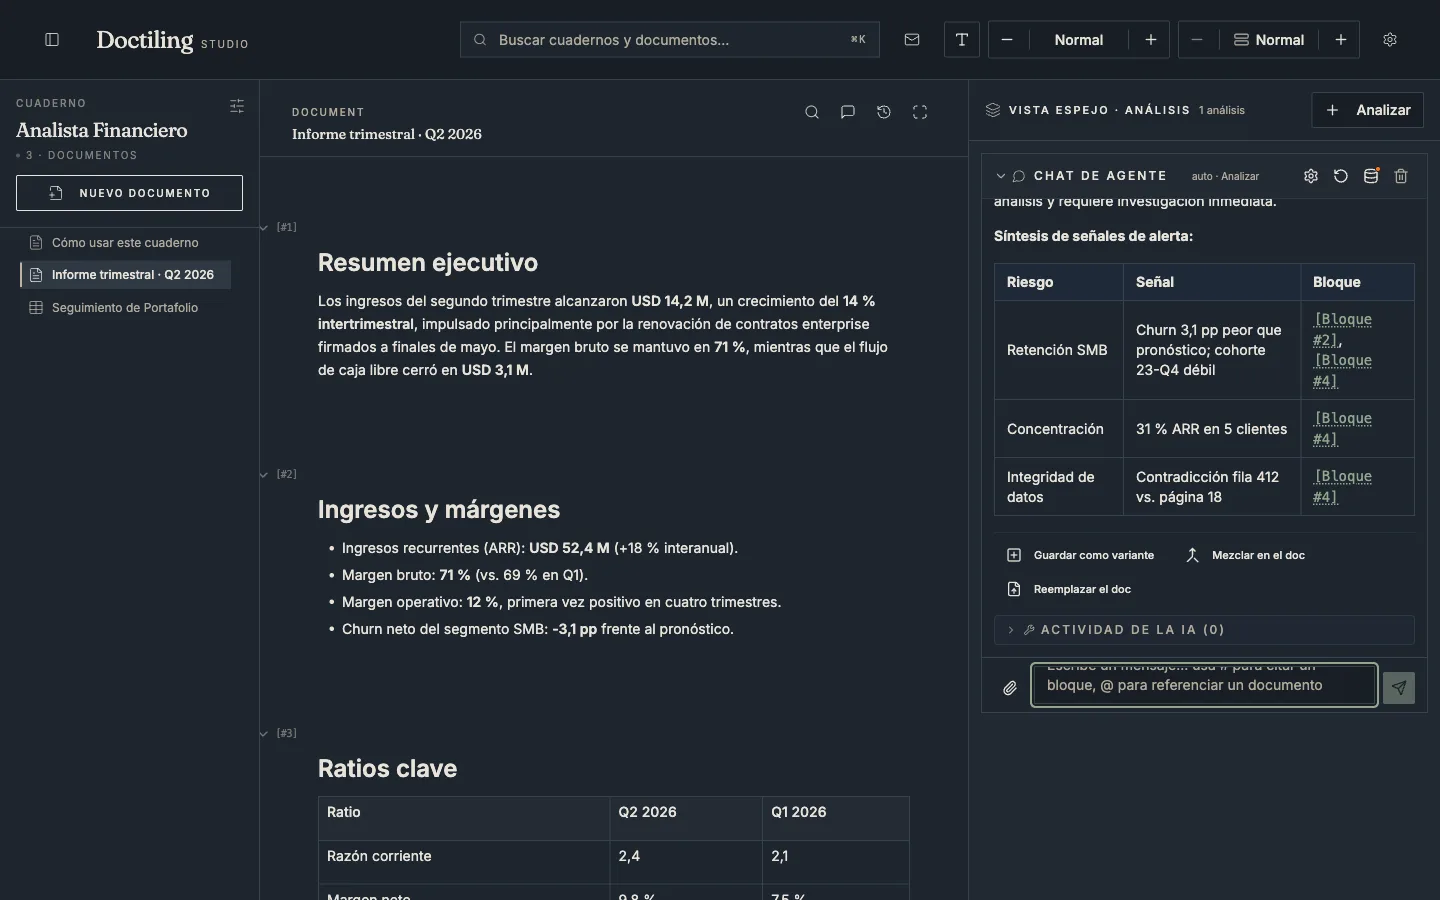Toggle the sidebar panel icon

[52, 40]
